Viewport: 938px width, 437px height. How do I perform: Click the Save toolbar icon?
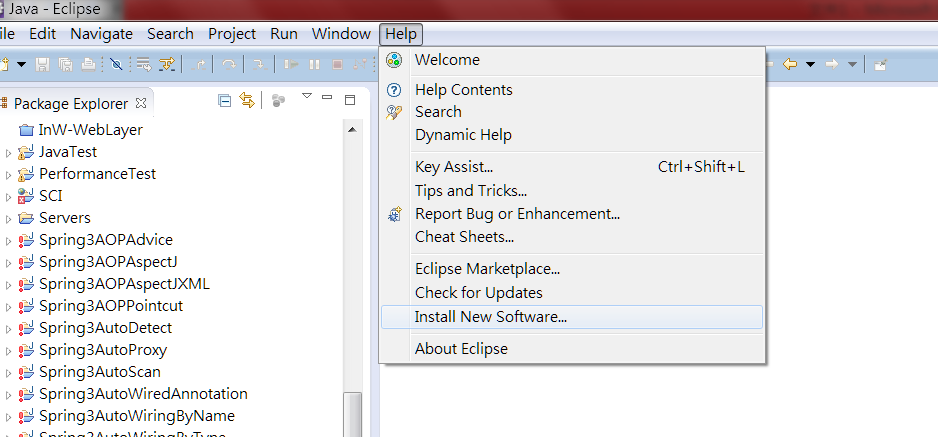(x=42, y=65)
